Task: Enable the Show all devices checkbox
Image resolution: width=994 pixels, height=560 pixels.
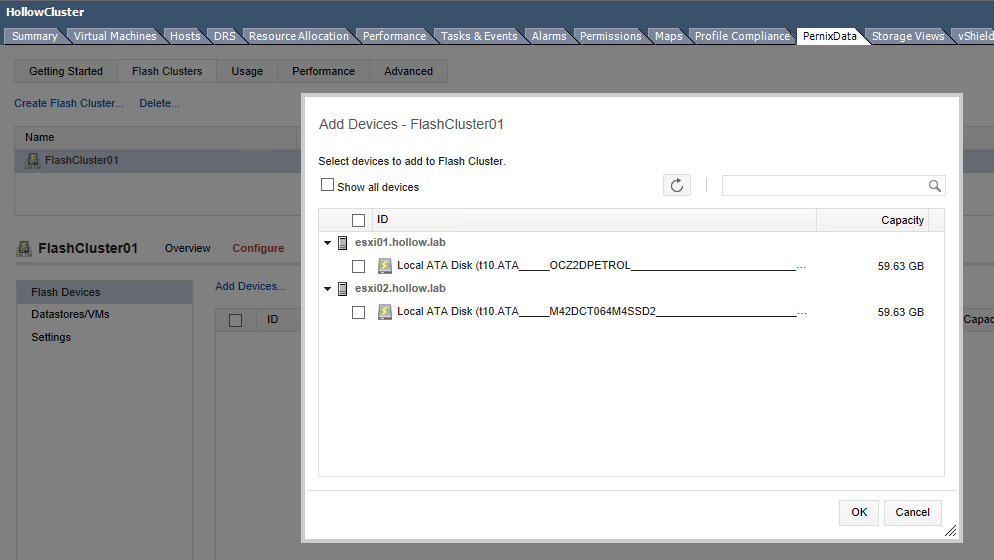Action: 327,185
